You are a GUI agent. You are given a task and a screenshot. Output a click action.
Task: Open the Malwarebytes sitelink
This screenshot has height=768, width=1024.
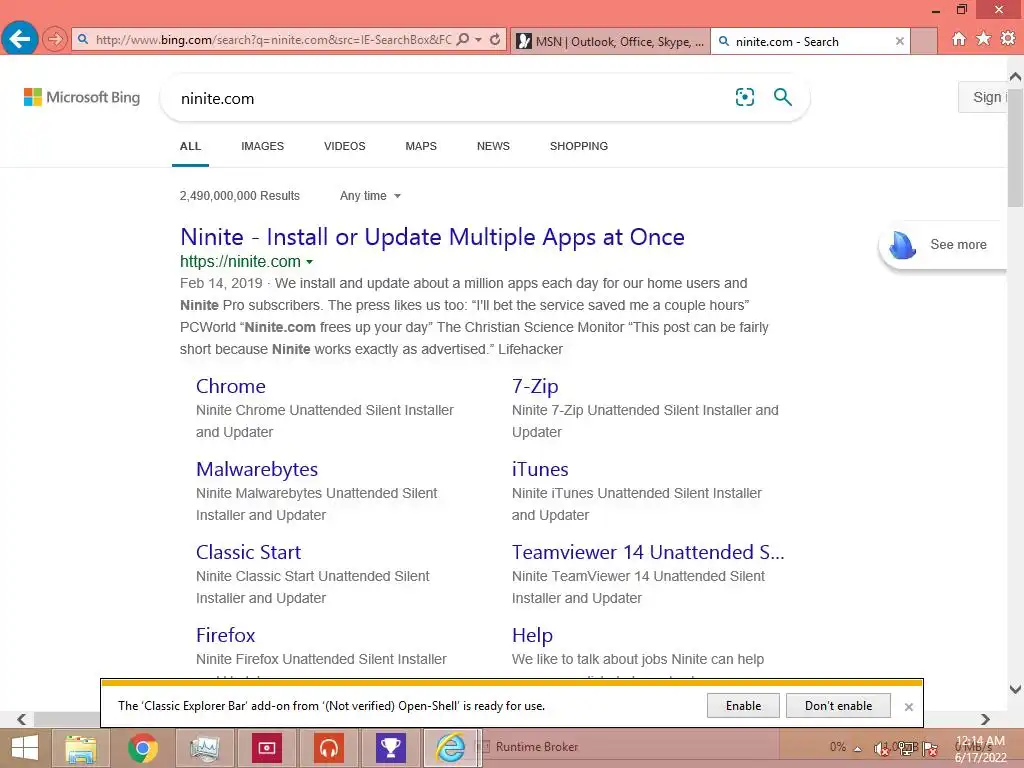(257, 469)
